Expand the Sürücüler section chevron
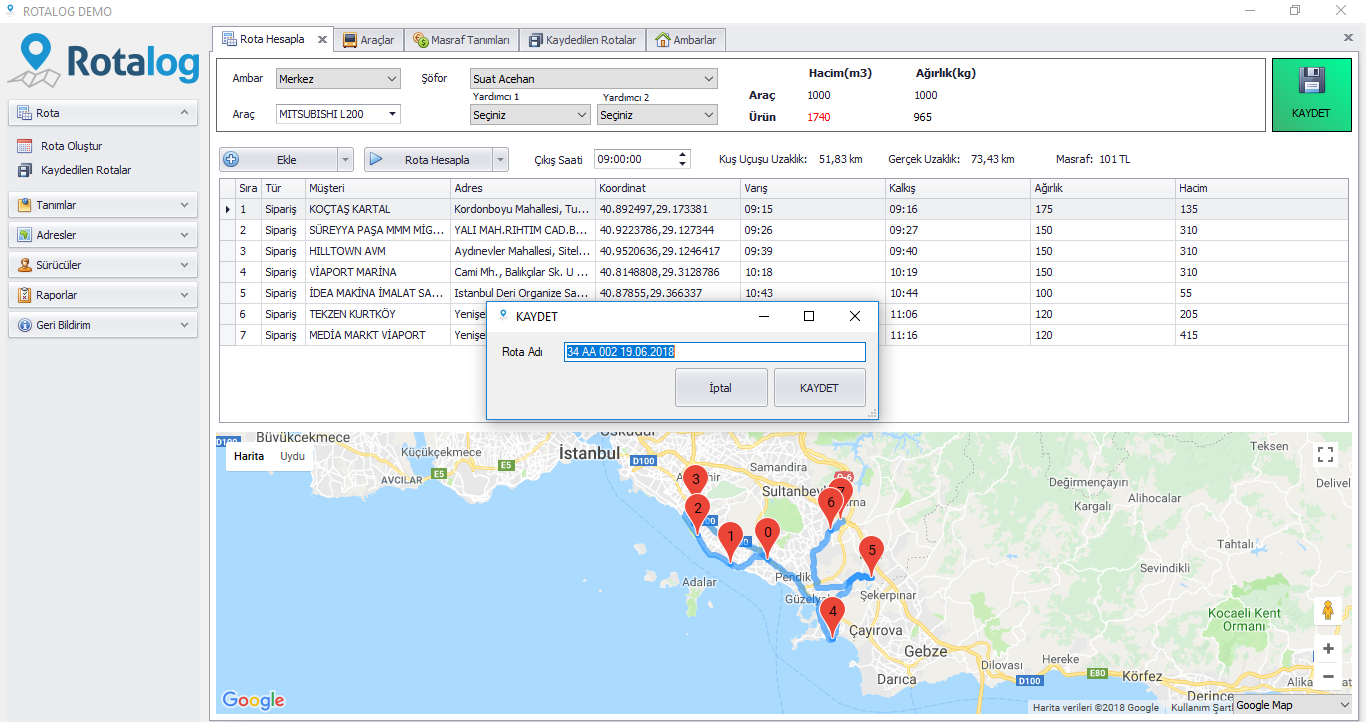 tap(184, 265)
